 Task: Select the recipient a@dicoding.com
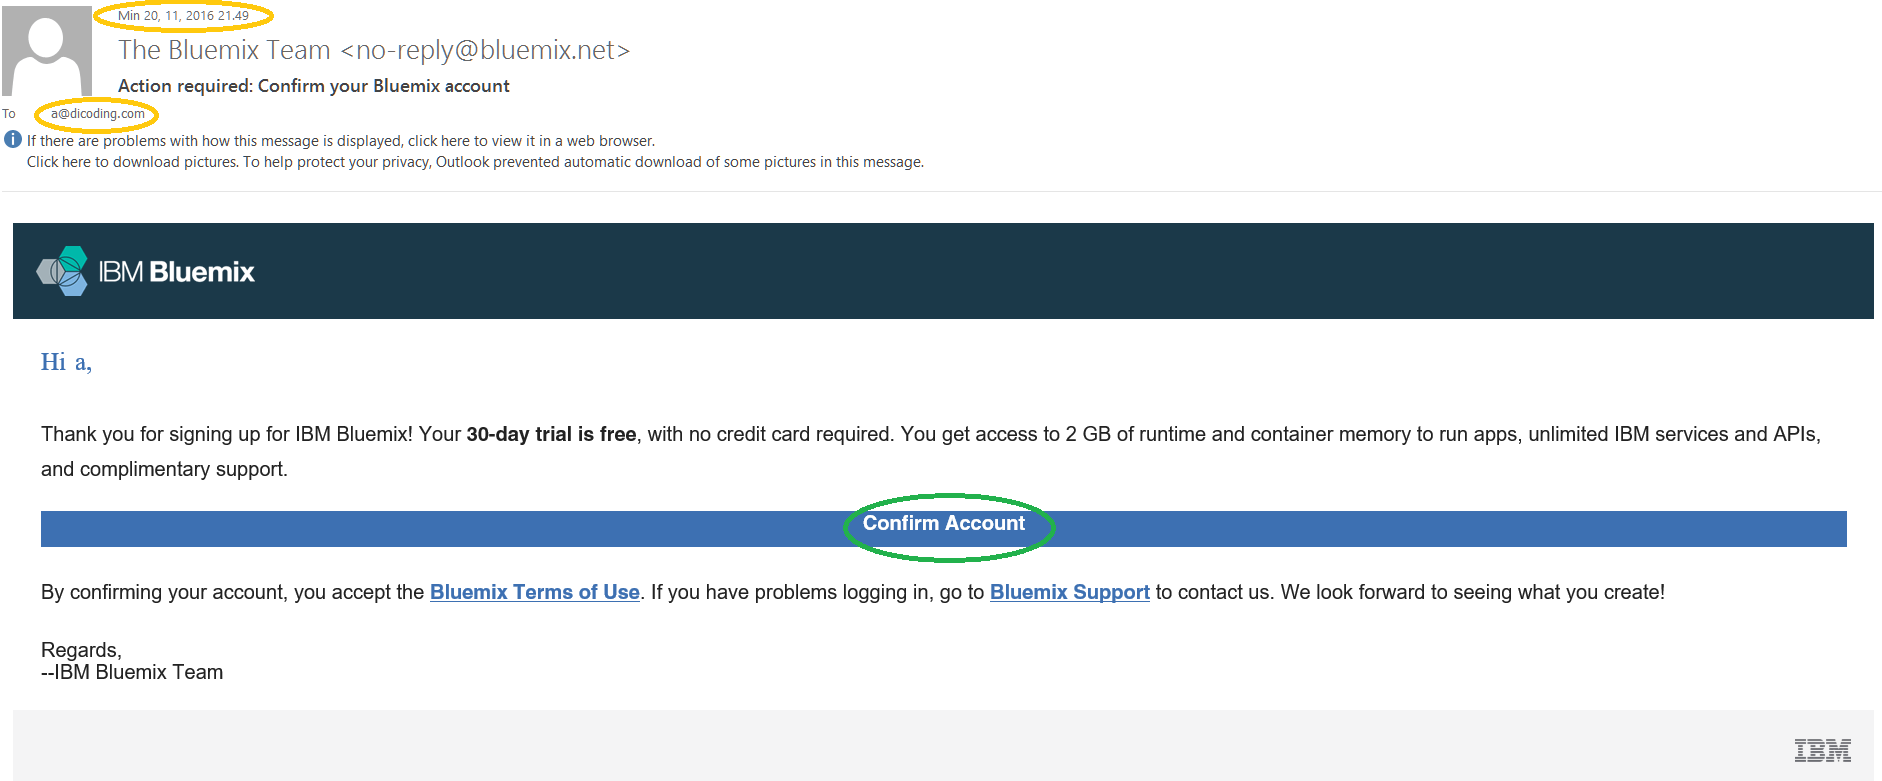coord(98,114)
